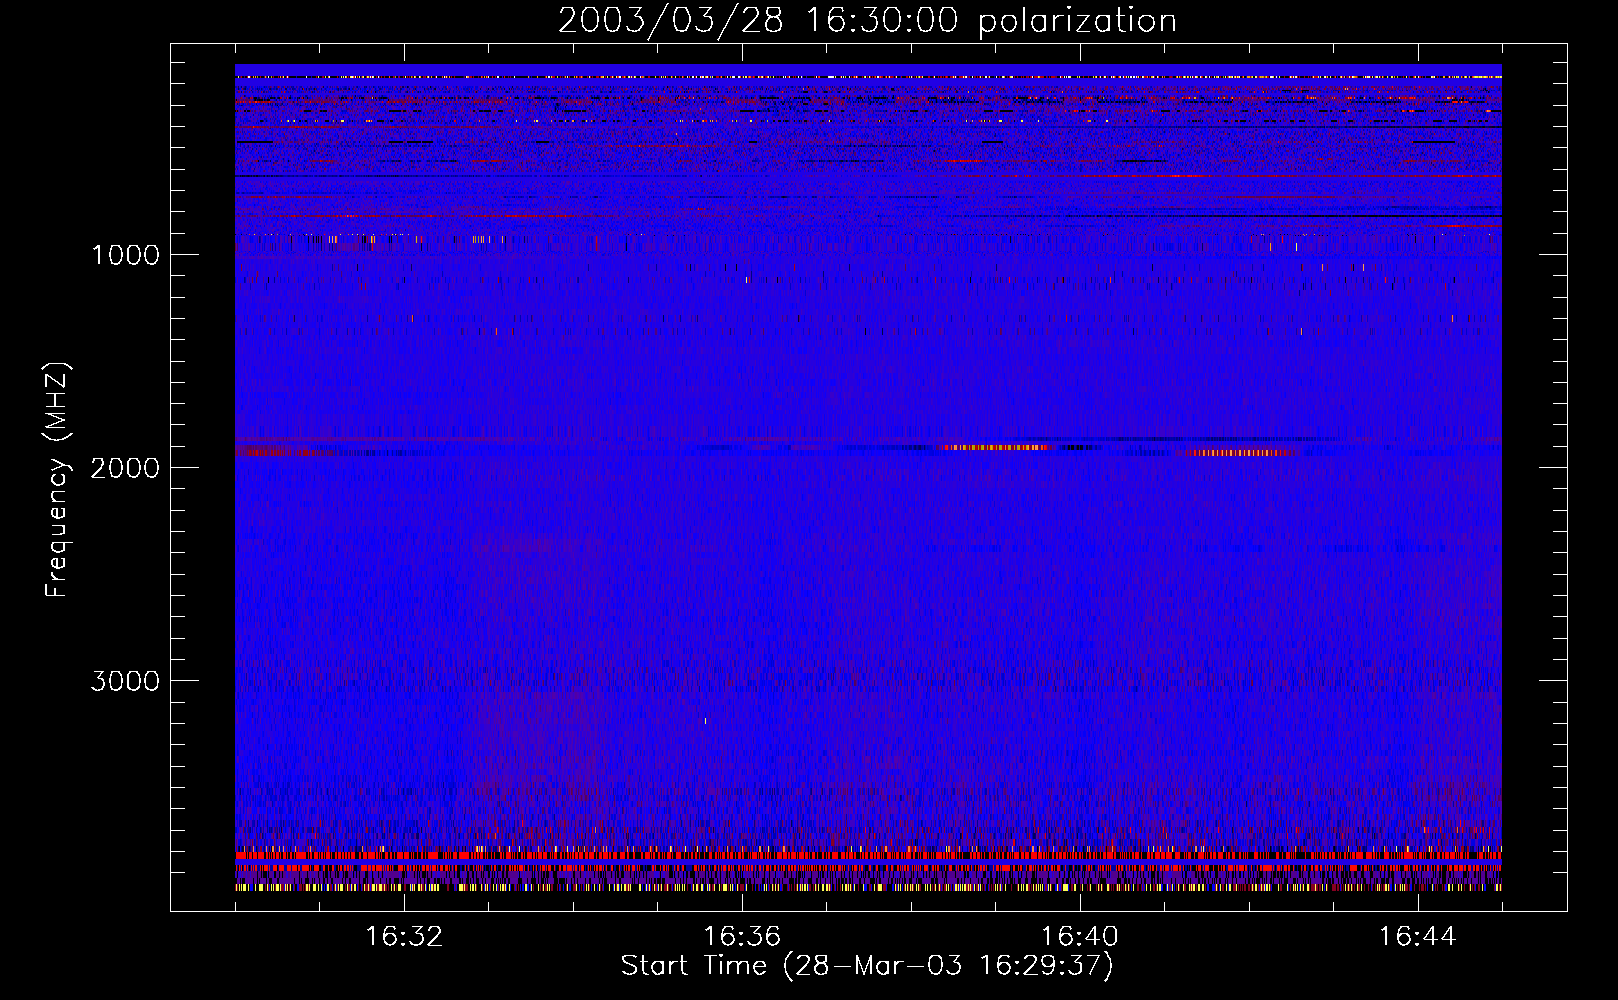
Task: Click the 'Start Time (28-Mar-03 16:29:37)' label
Action: tap(867, 966)
